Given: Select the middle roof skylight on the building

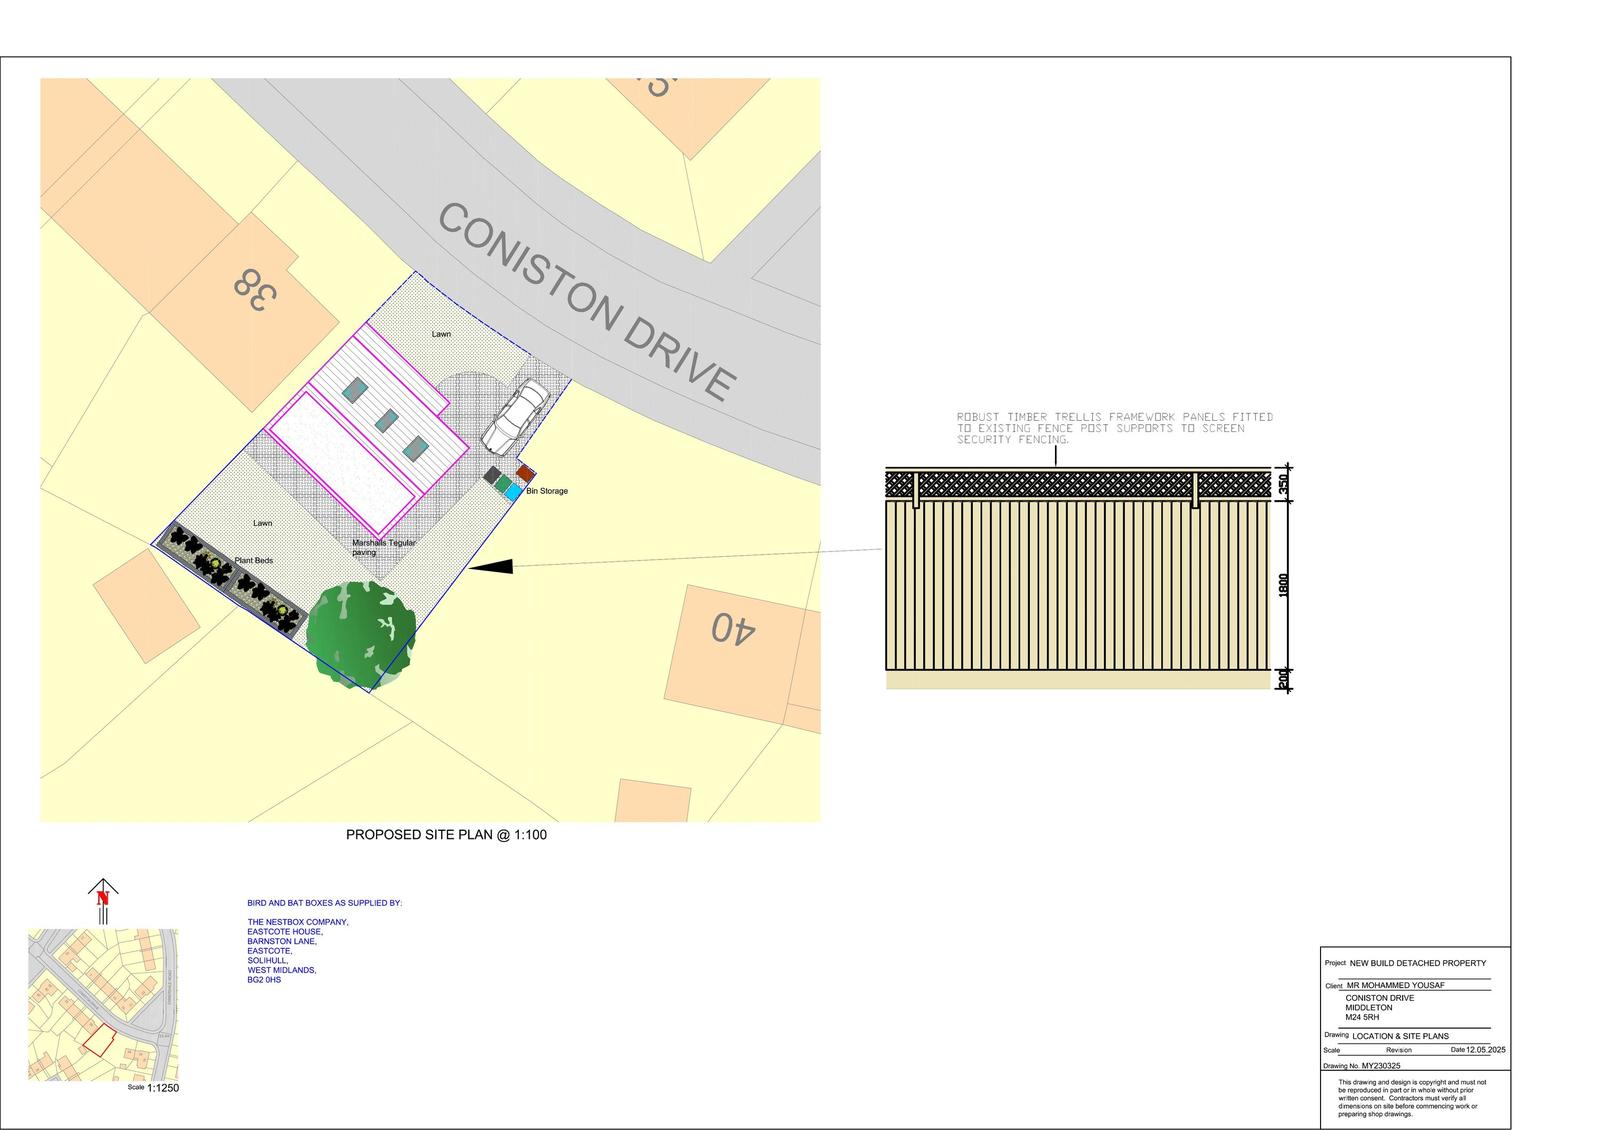Looking at the screenshot, I should pos(387,420).
